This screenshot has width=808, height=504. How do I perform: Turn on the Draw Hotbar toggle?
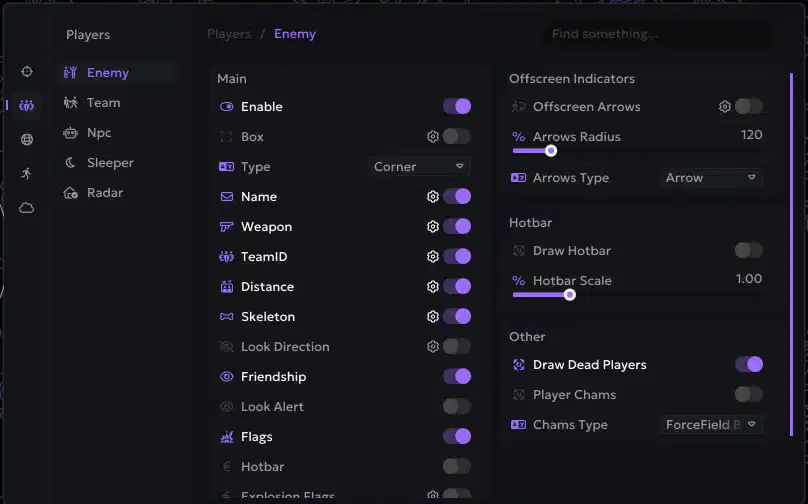click(748, 251)
